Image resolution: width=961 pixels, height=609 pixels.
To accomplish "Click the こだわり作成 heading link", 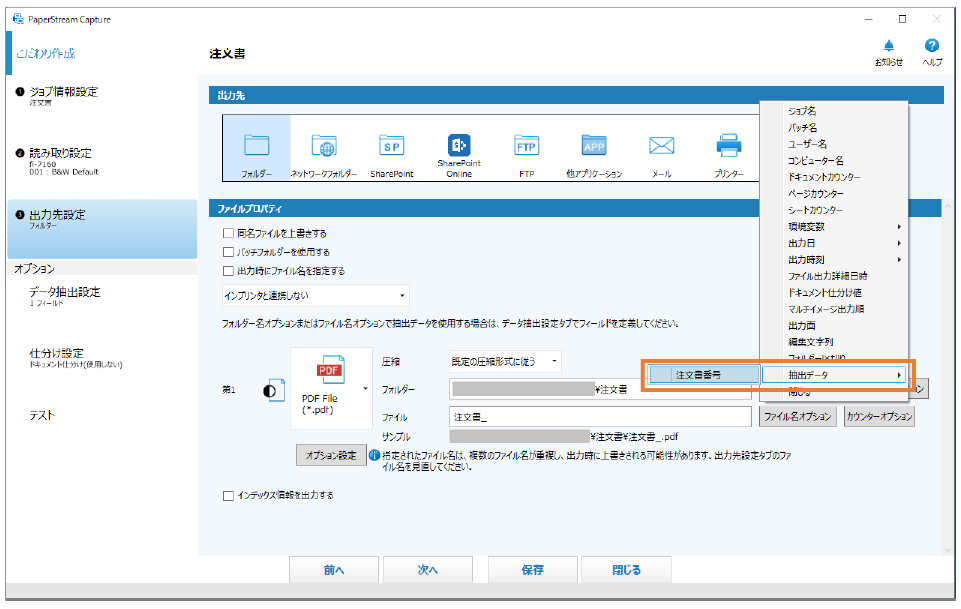I will point(45,54).
